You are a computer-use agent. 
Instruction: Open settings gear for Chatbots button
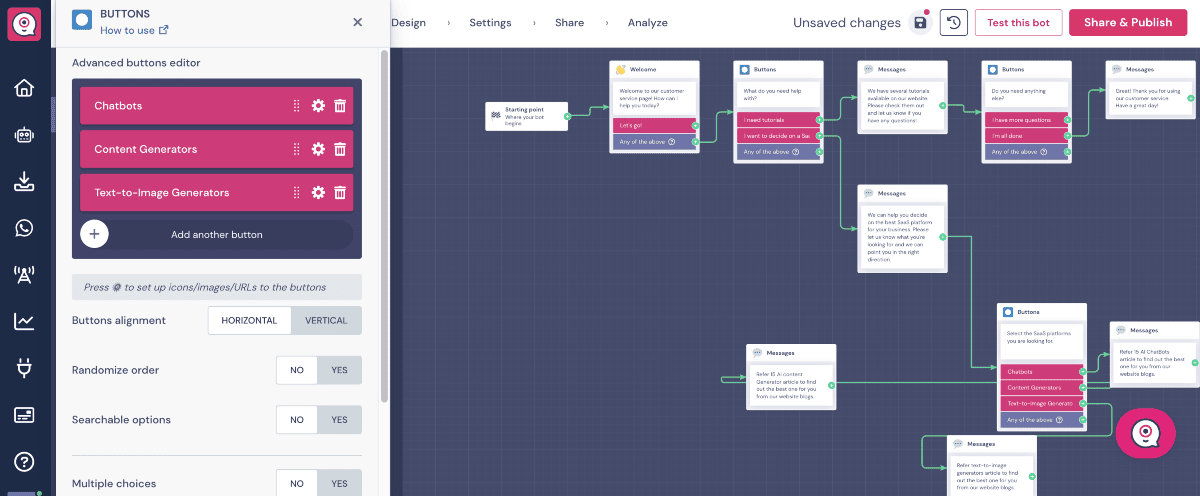[x=318, y=106]
